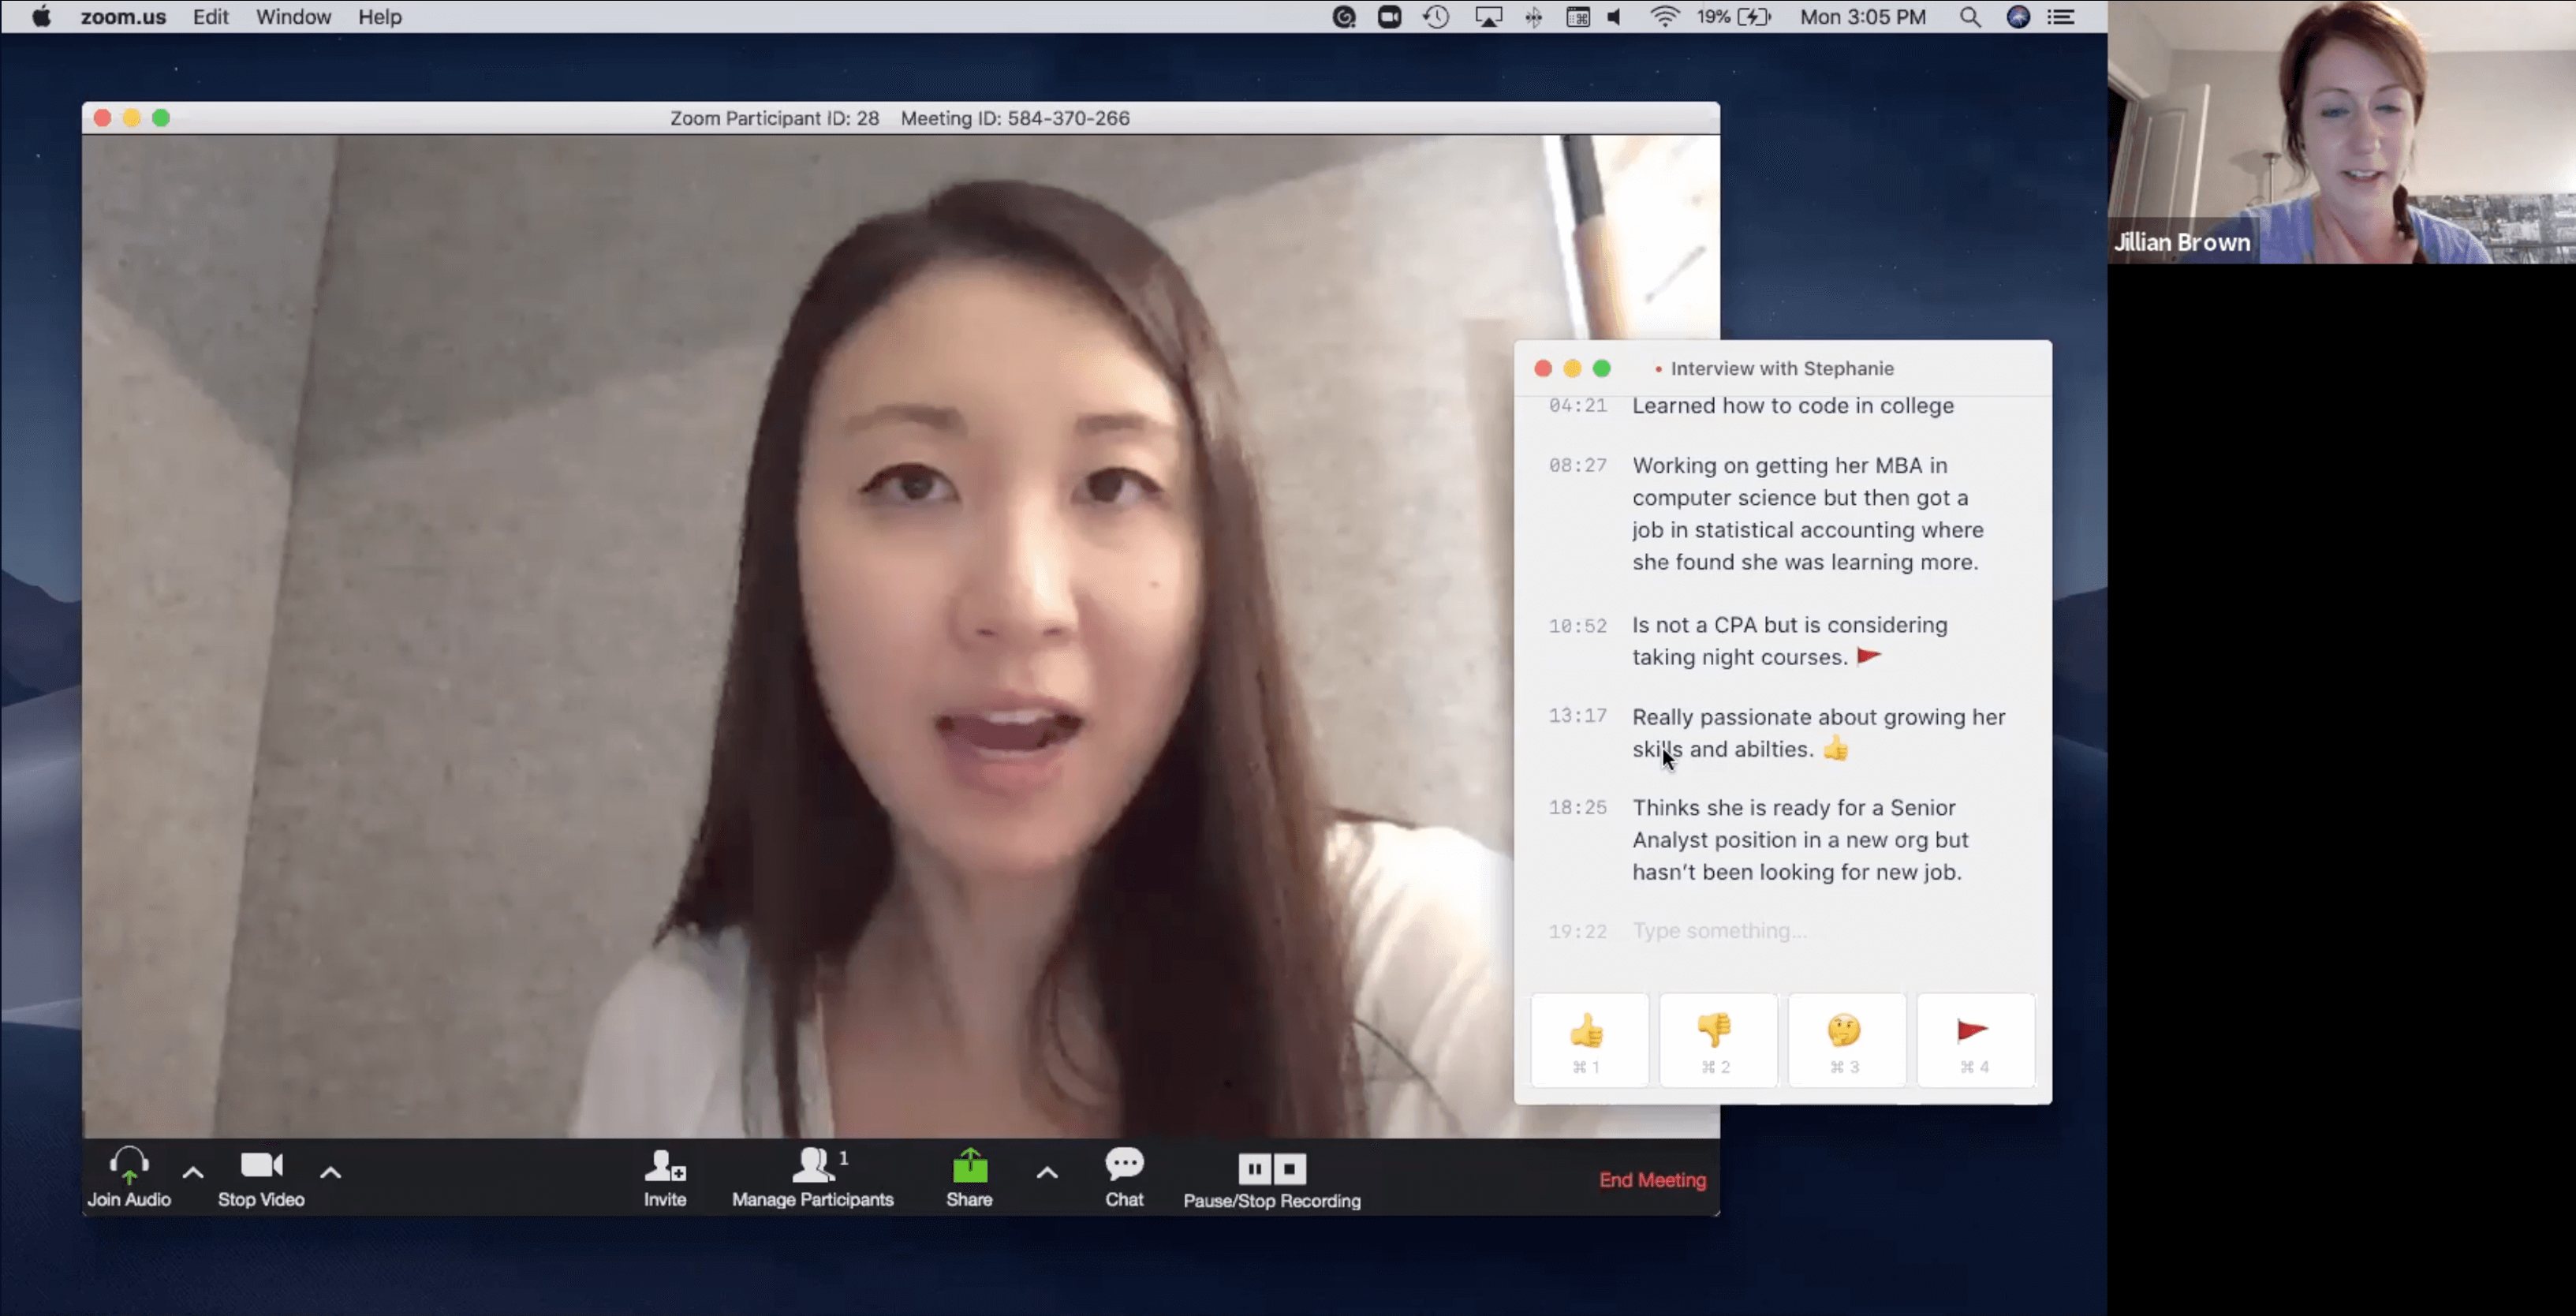Screen dimensions: 2576x1316
Task: Click End Meeting
Action: (1652, 1180)
